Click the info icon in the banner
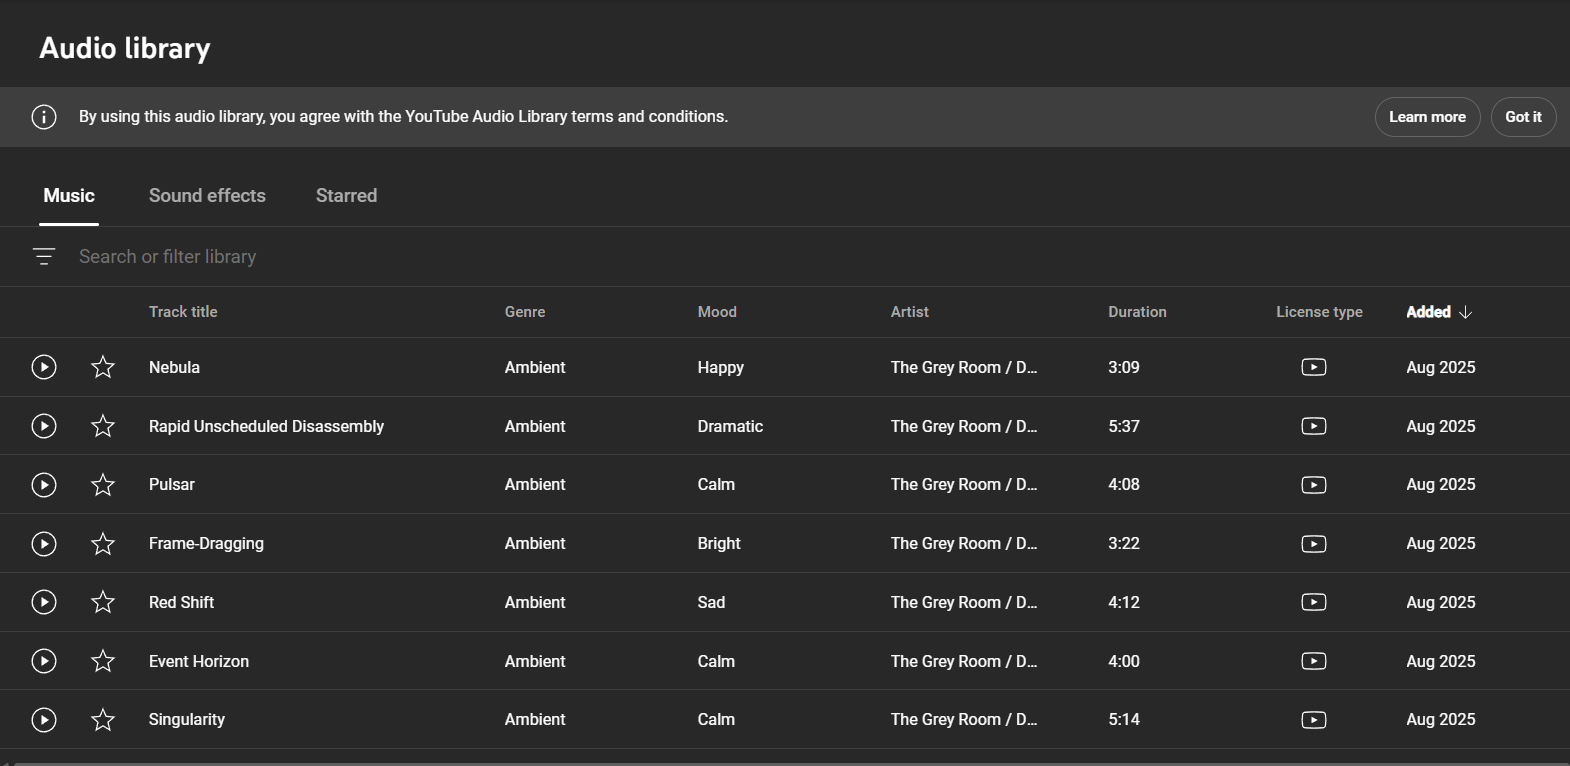The width and height of the screenshot is (1570, 766). click(x=44, y=117)
